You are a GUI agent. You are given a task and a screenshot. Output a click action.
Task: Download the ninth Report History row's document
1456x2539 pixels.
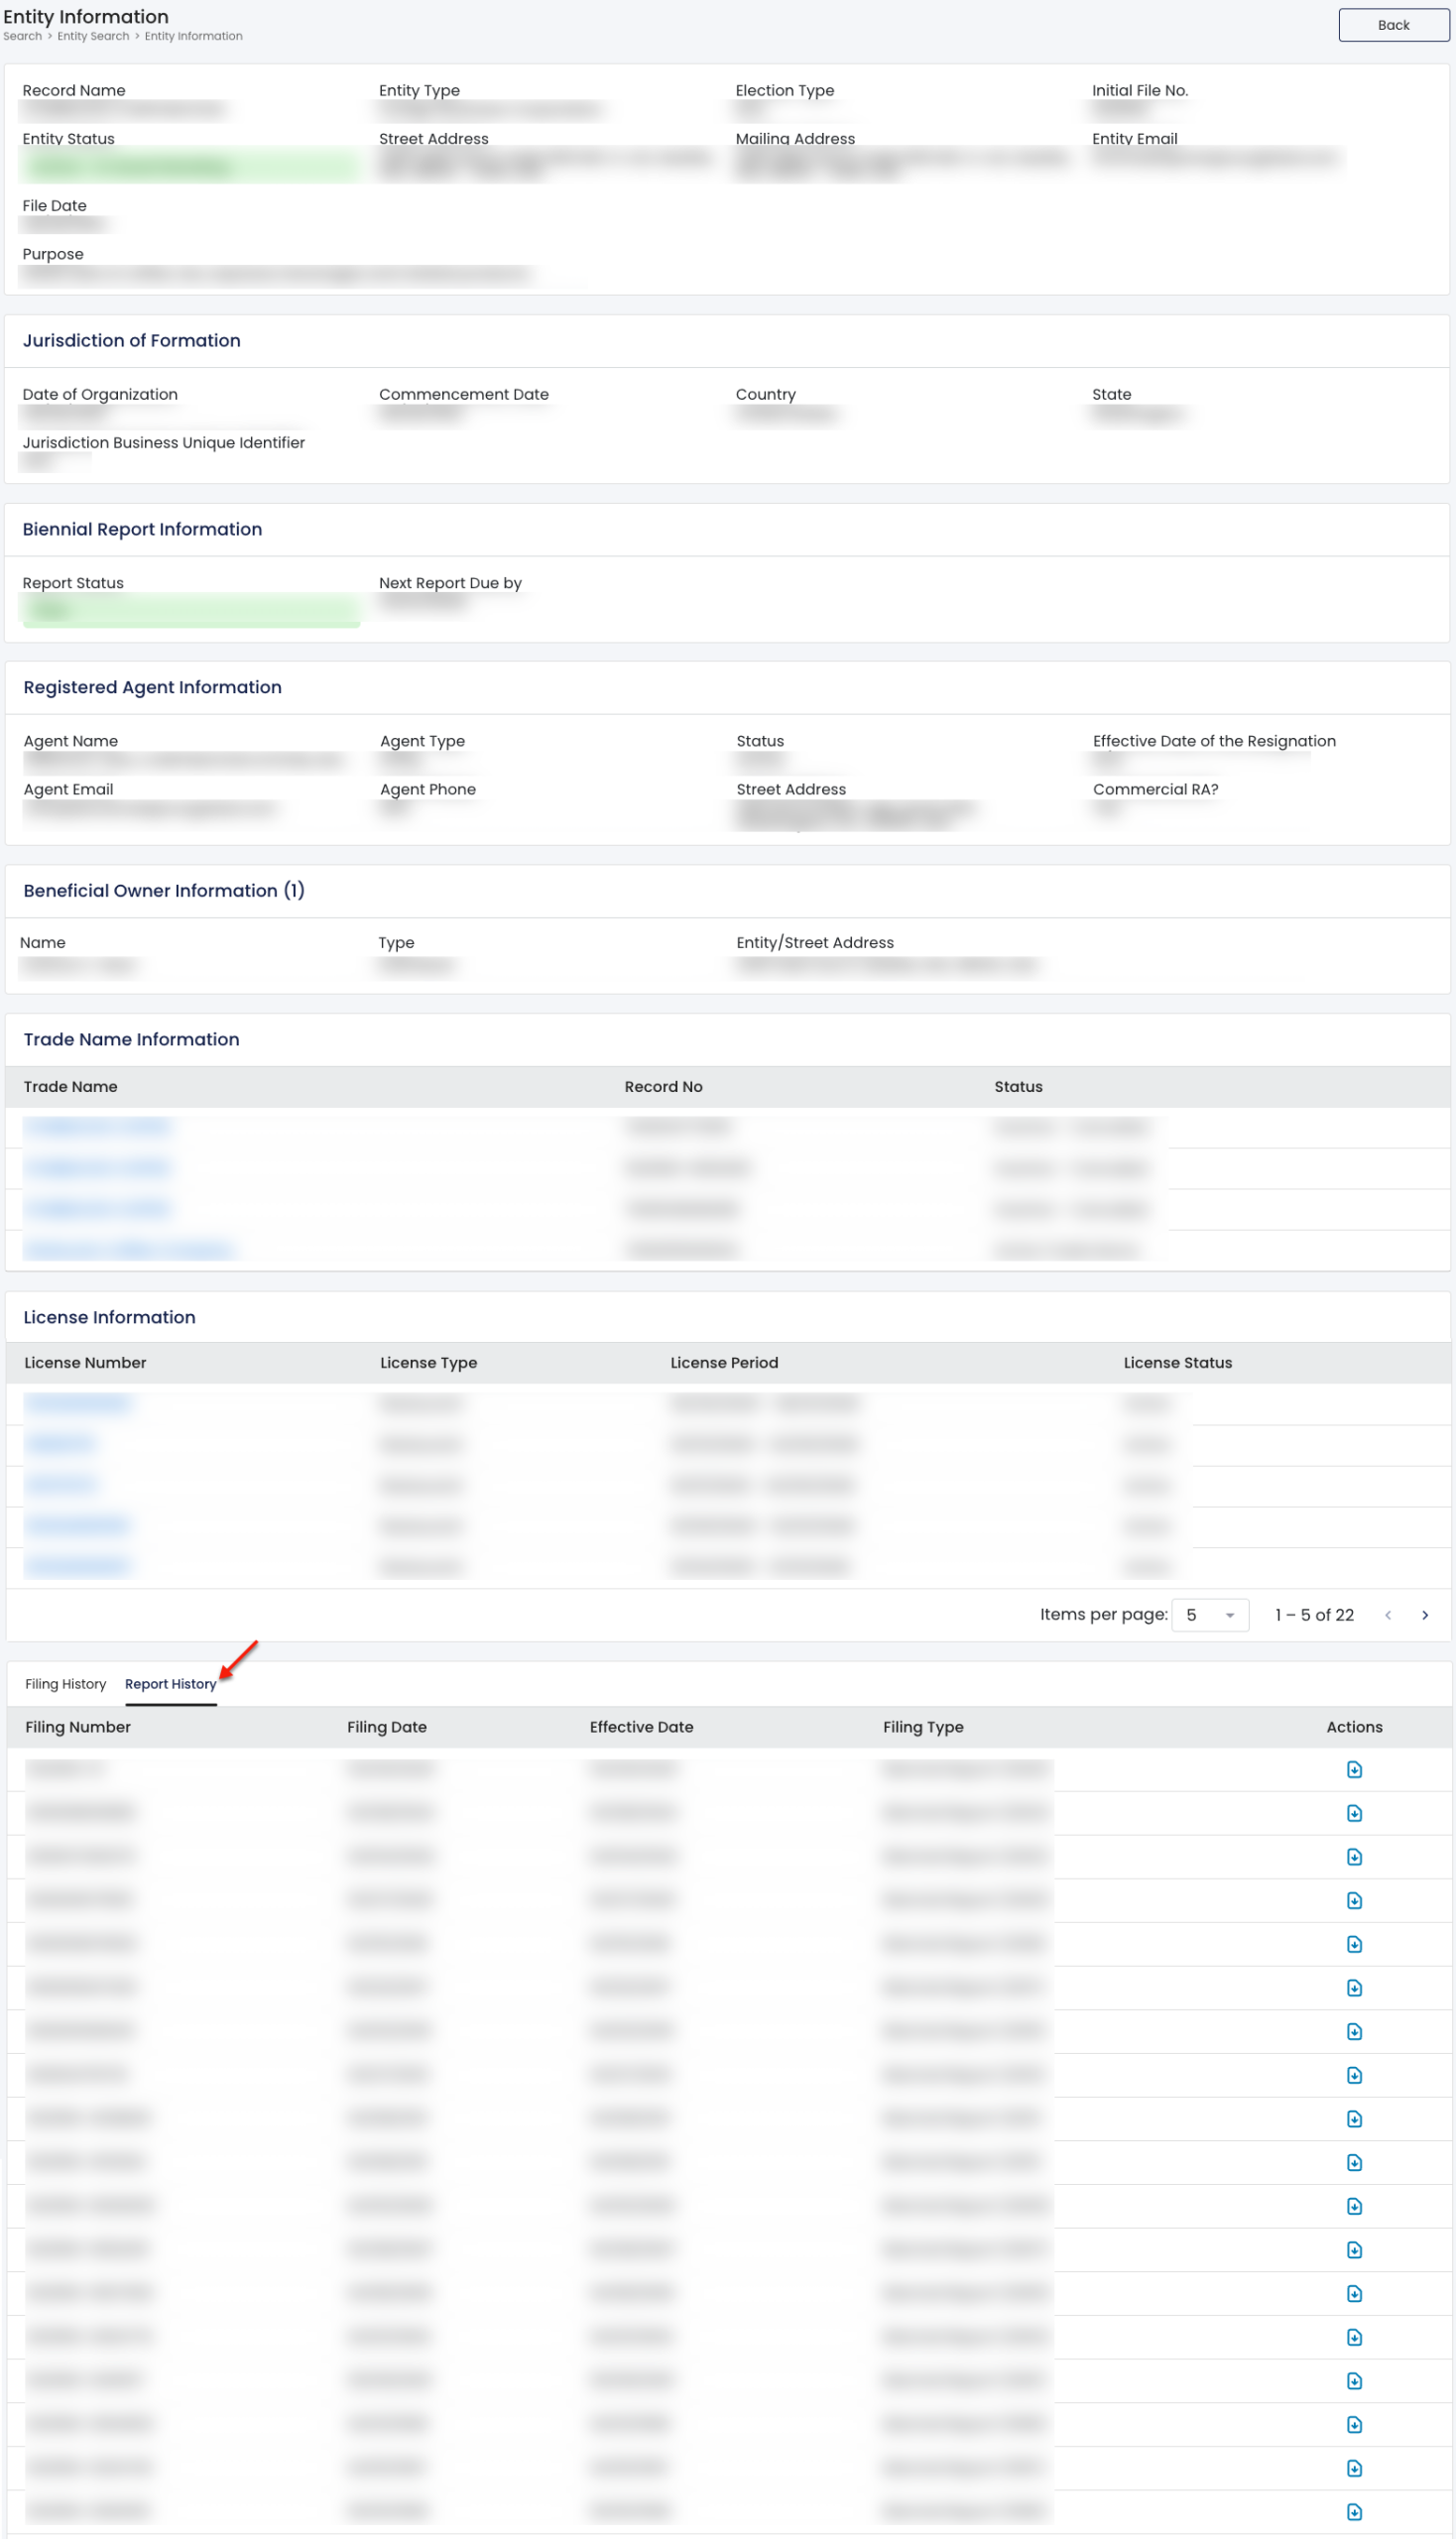click(1354, 2119)
